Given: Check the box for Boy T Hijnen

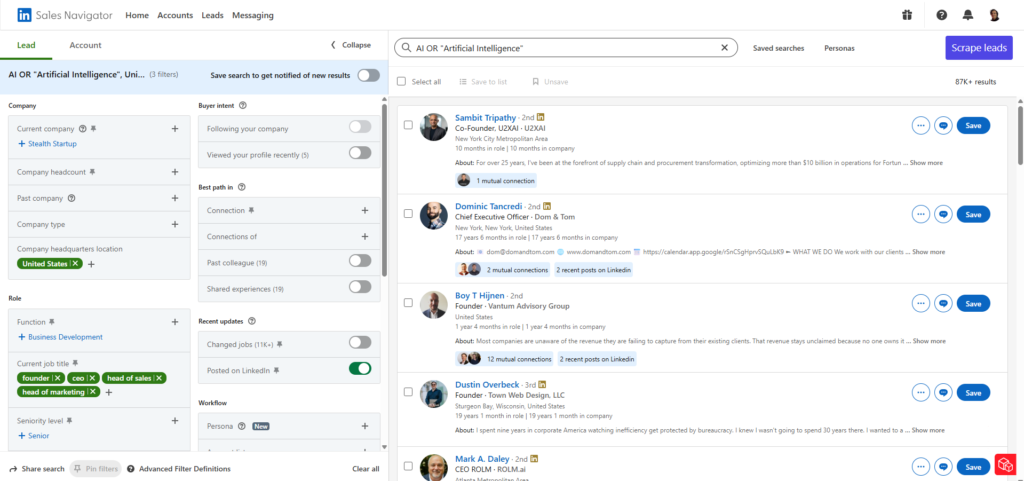Looking at the screenshot, I should 408,303.
